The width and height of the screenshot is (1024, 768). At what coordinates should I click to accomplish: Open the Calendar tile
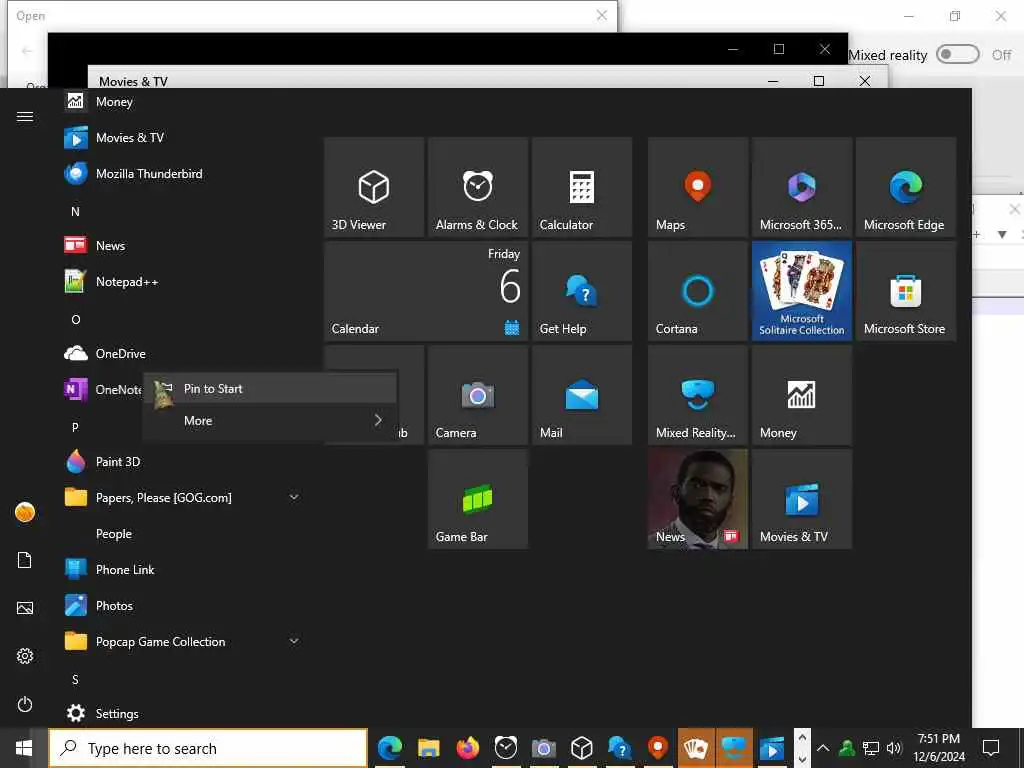coord(426,291)
